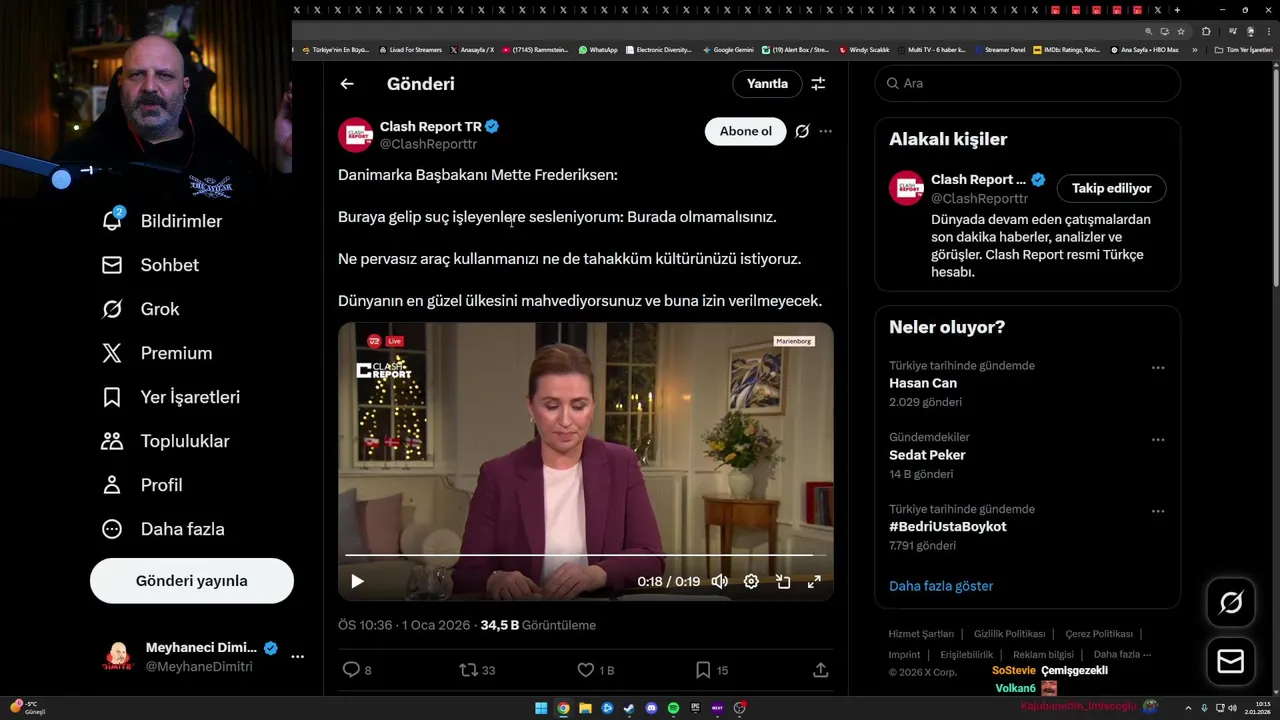Screen dimensions: 1280x720
Task: Open WhatsApp bookmark in bookmarks bar
Action: [598, 50]
